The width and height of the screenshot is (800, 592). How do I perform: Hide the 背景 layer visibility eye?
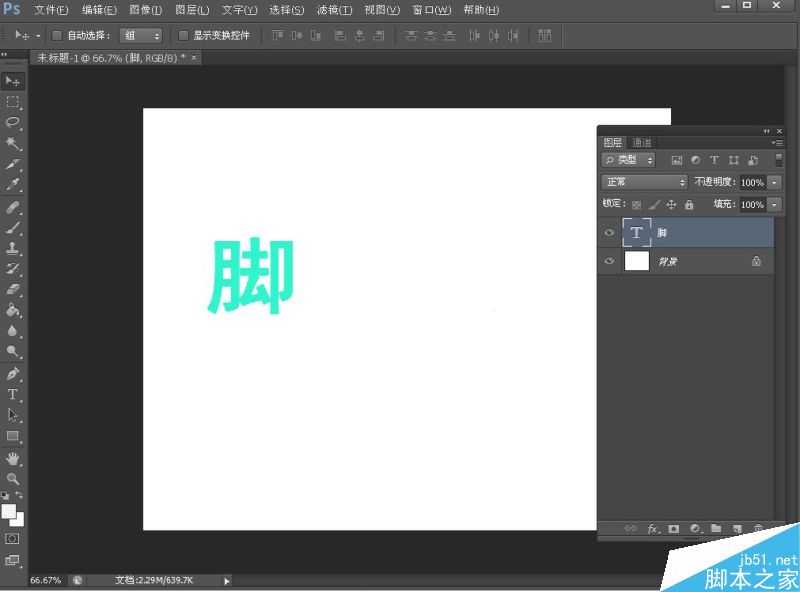(609, 260)
